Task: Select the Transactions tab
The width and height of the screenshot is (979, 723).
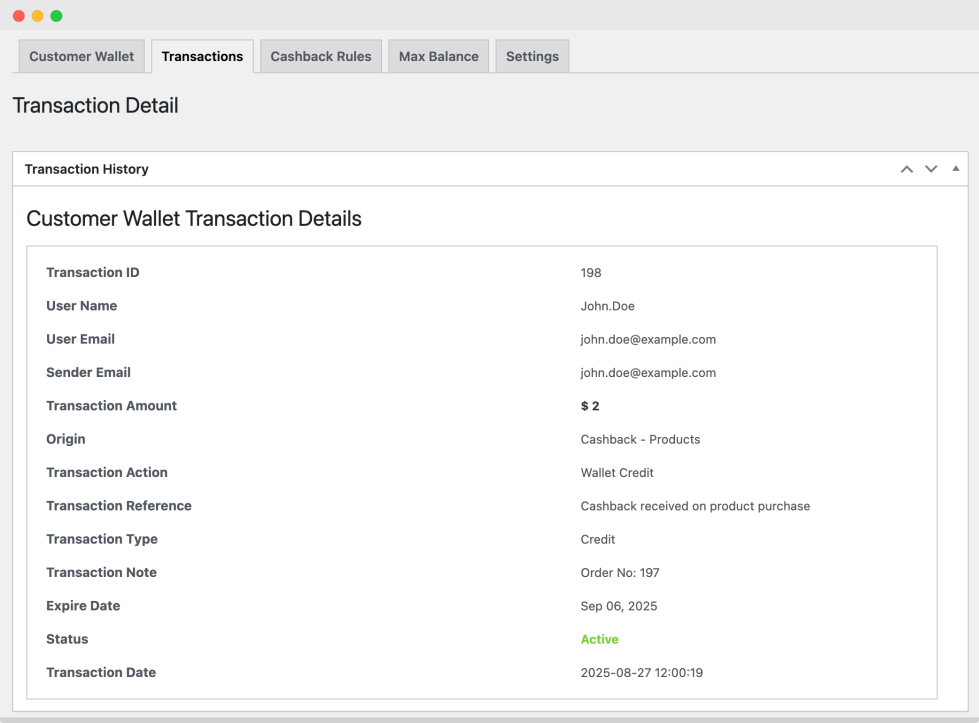Action: 202,56
